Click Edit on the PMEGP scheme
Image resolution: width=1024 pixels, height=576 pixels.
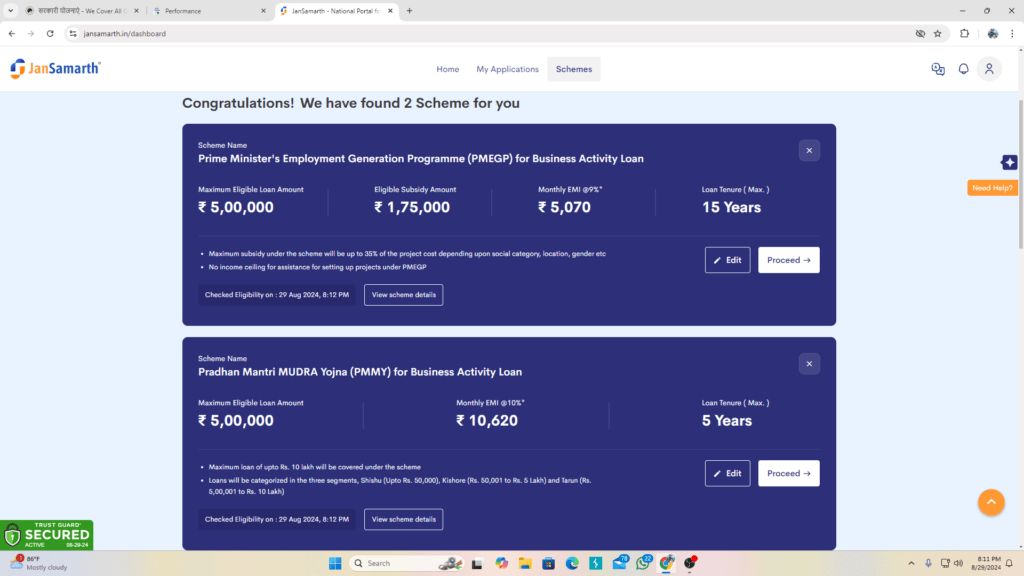pos(728,260)
